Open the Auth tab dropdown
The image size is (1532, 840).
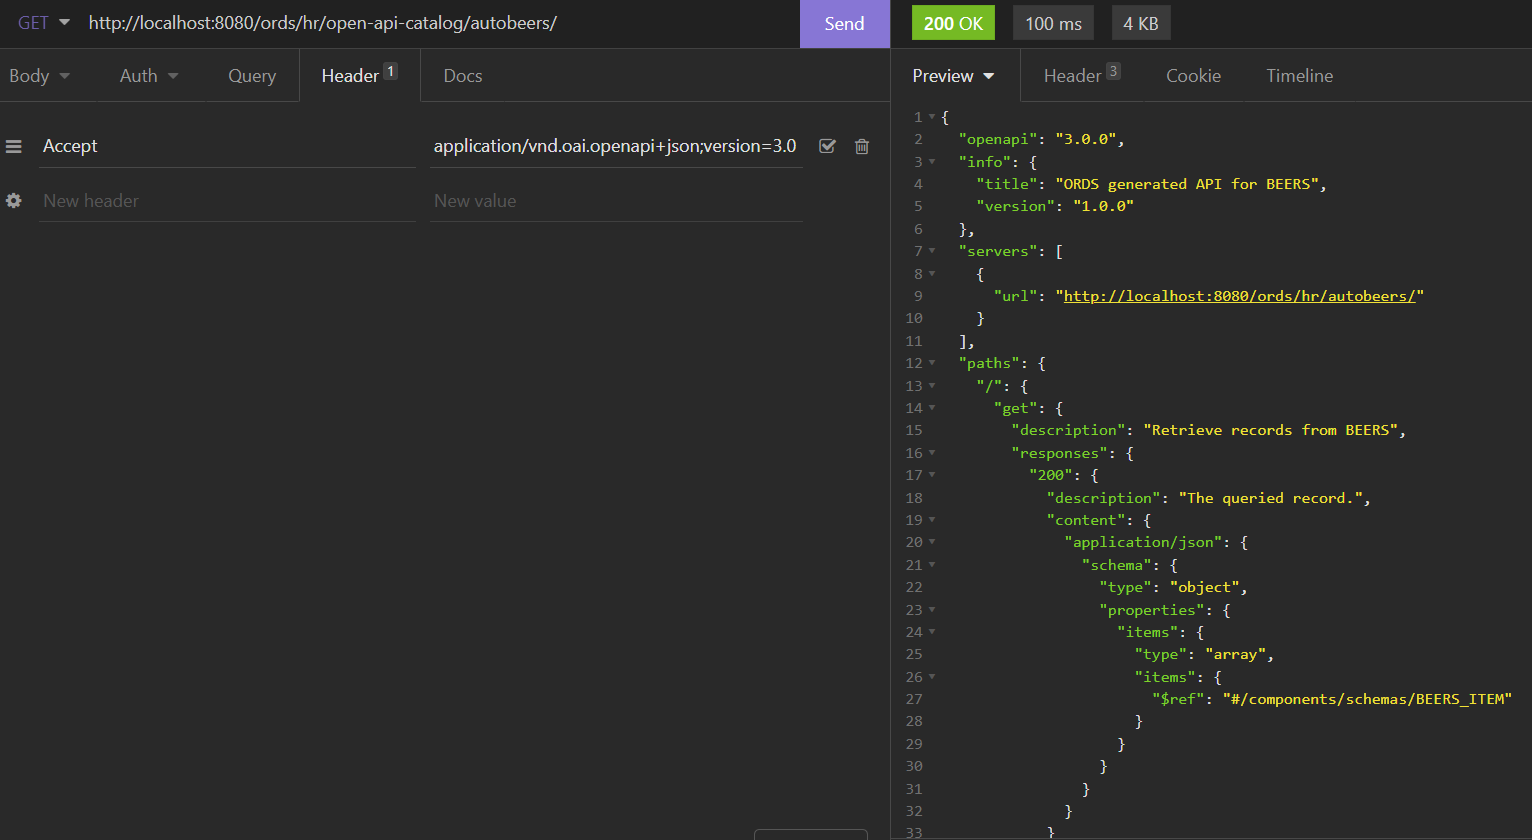click(149, 76)
